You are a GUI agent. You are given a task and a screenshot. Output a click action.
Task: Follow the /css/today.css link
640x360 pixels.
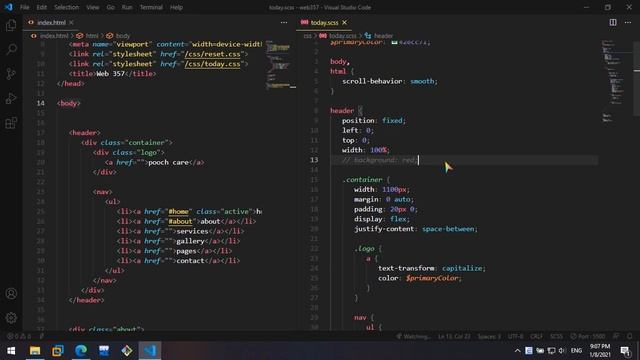[212, 64]
